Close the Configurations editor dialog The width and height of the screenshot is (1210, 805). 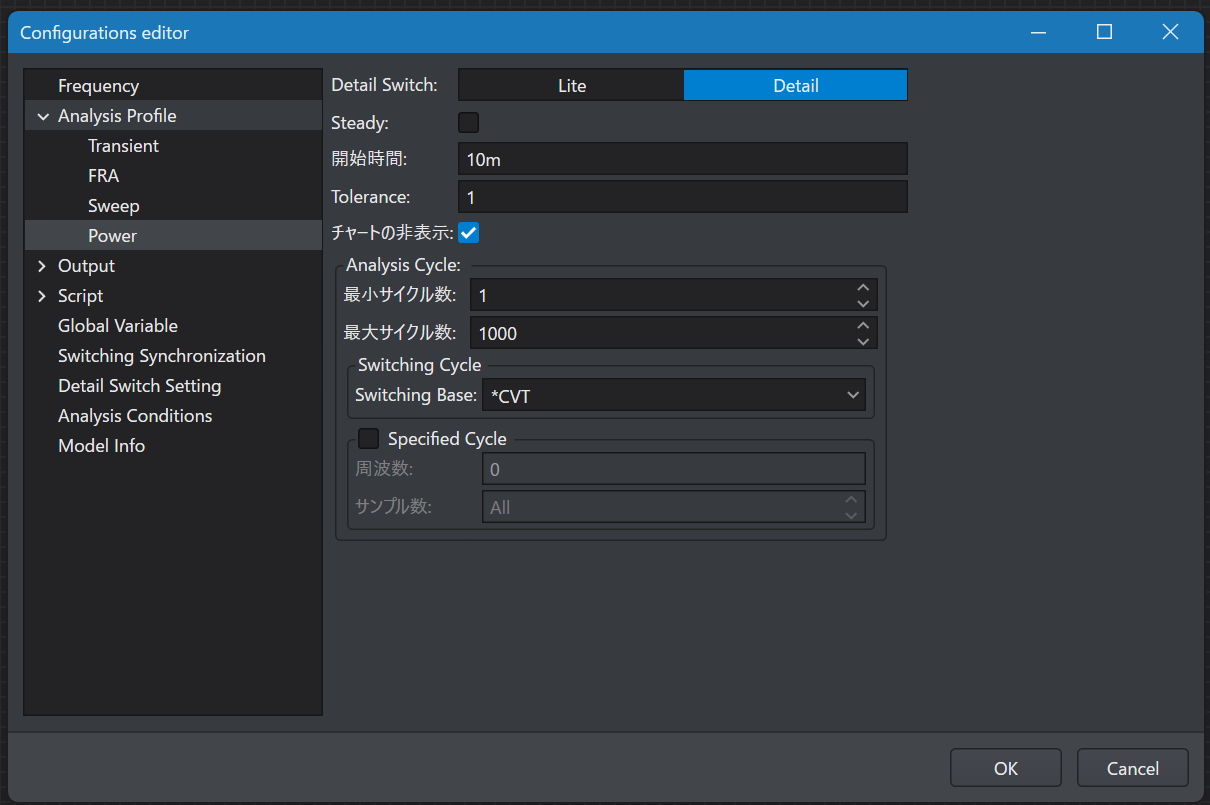1170,32
